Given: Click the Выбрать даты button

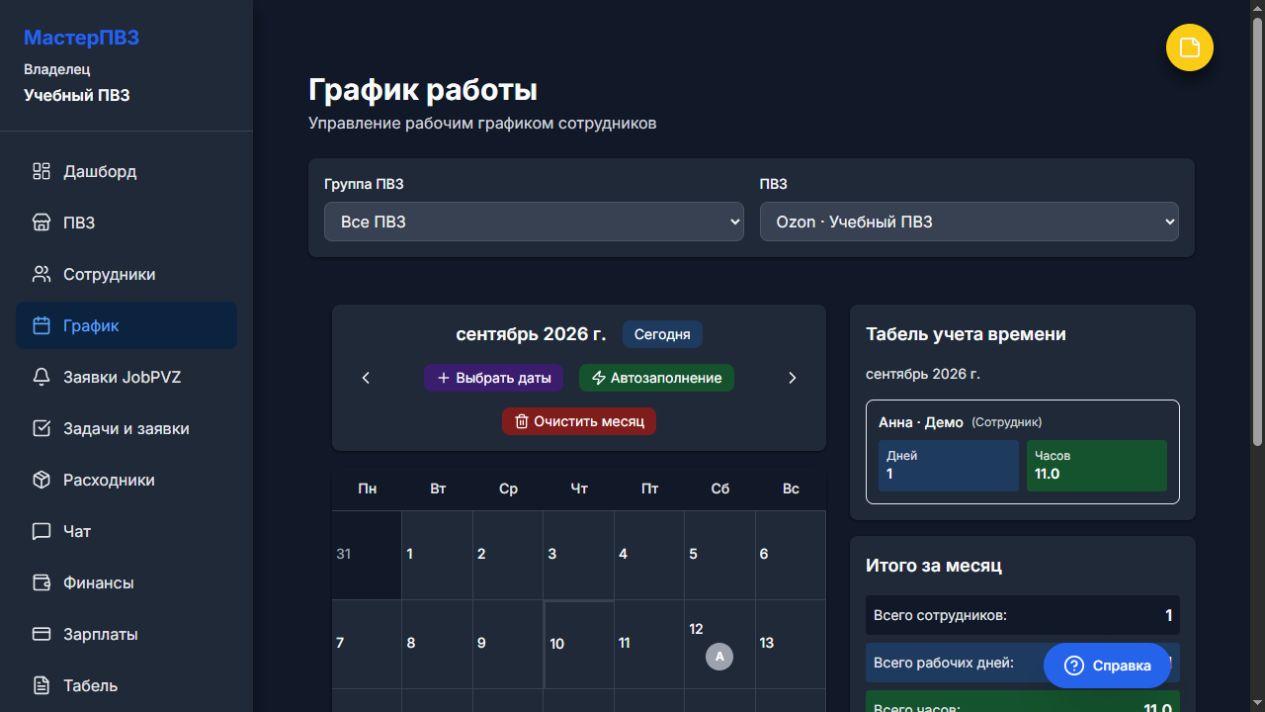Looking at the screenshot, I should pyautogui.click(x=494, y=378).
